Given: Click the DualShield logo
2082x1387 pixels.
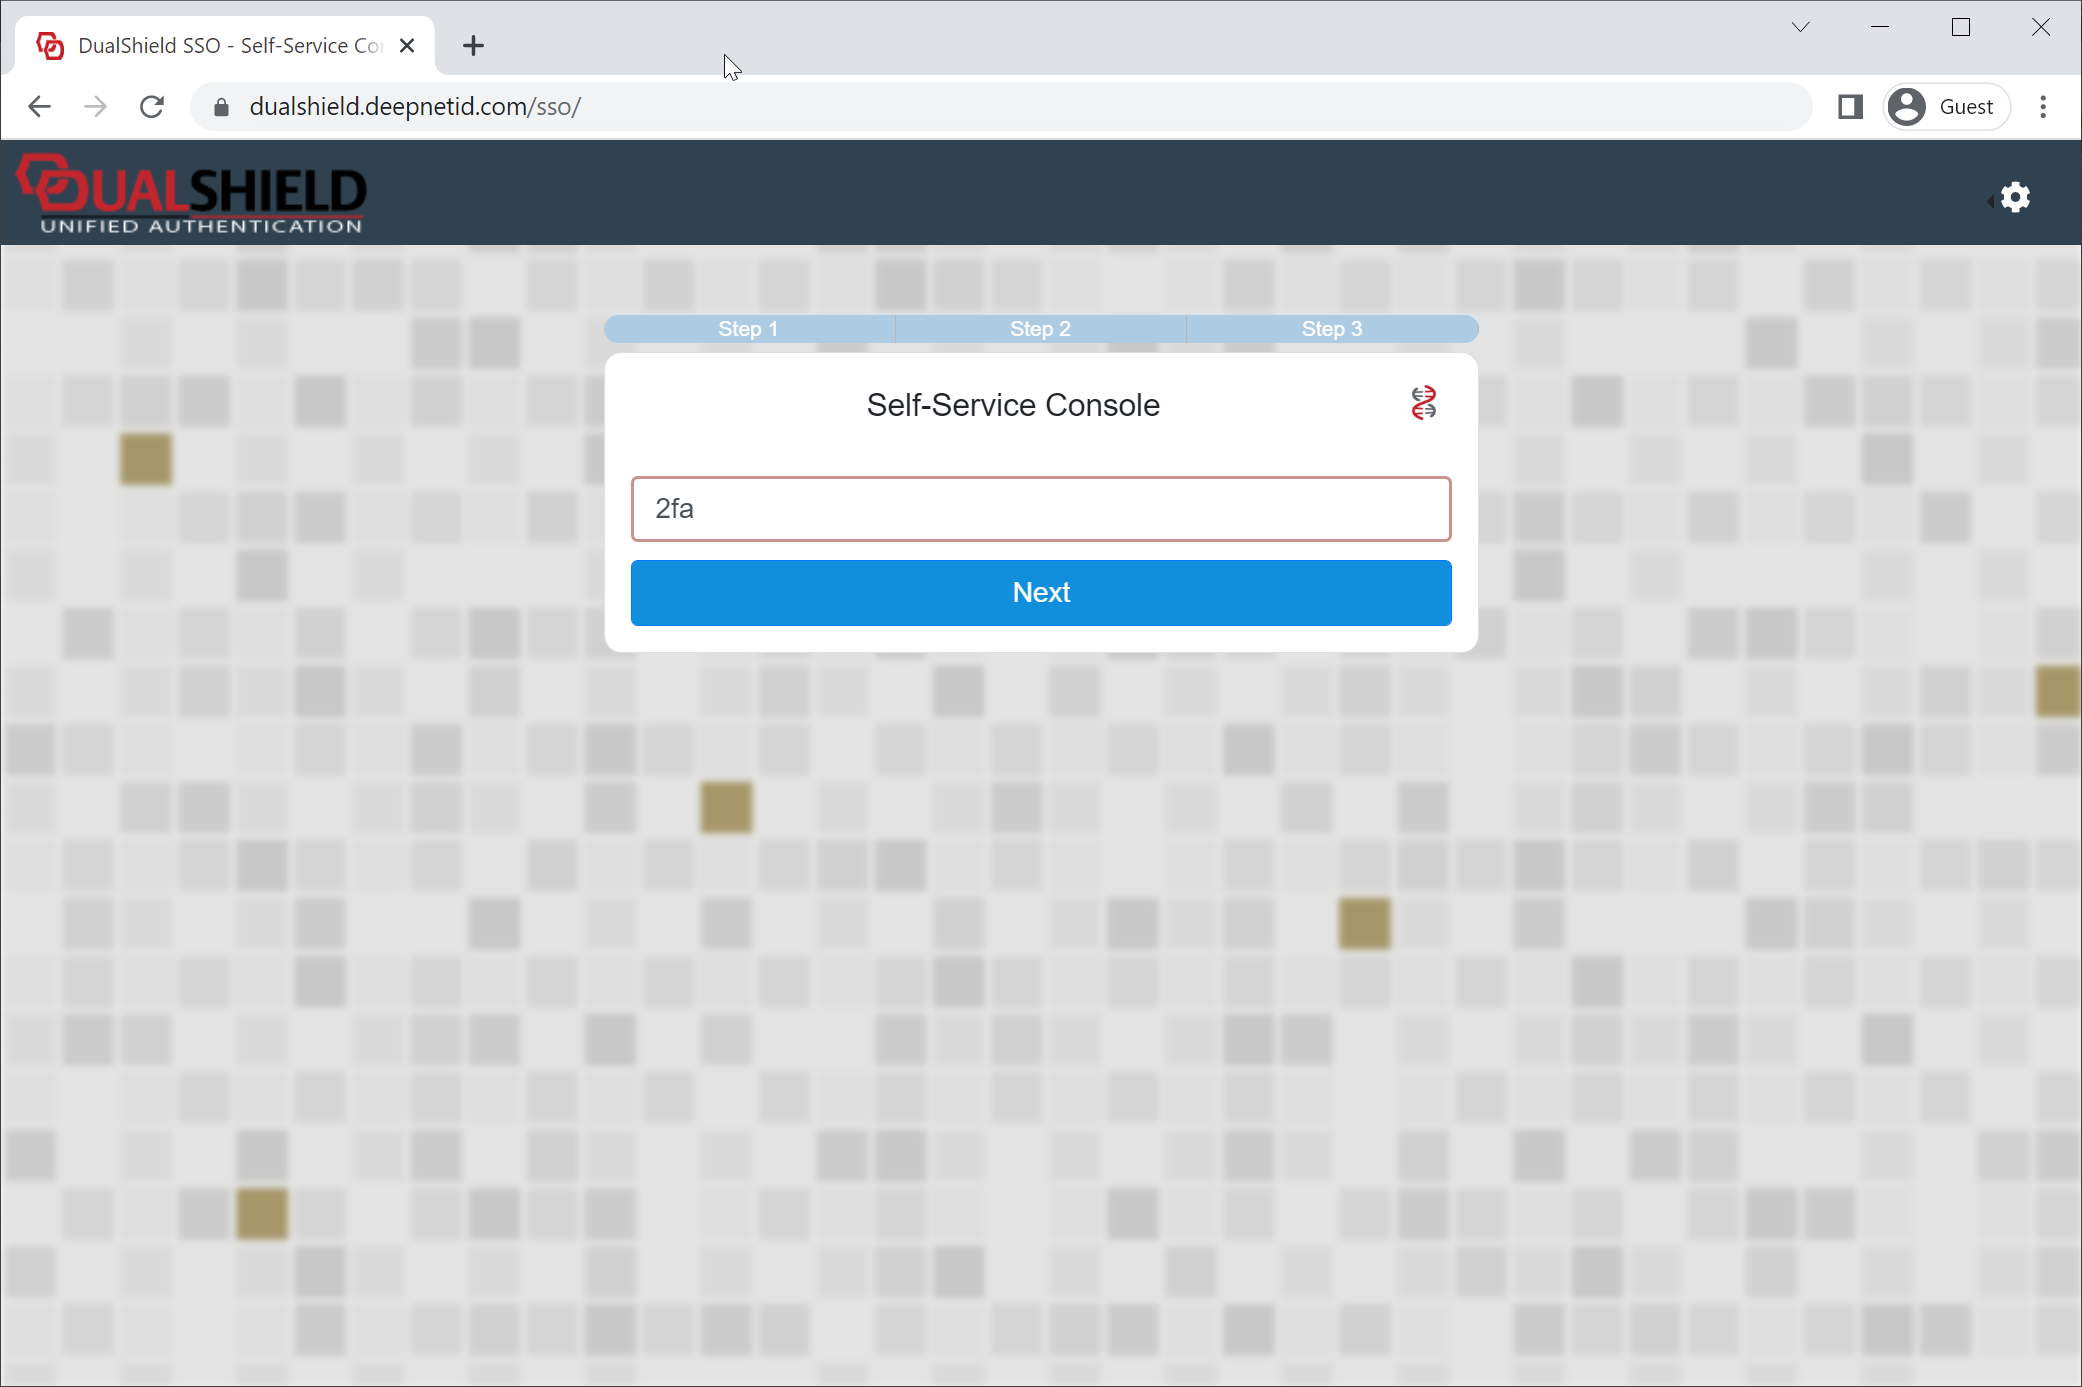Looking at the screenshot, I should click(193, 195).
